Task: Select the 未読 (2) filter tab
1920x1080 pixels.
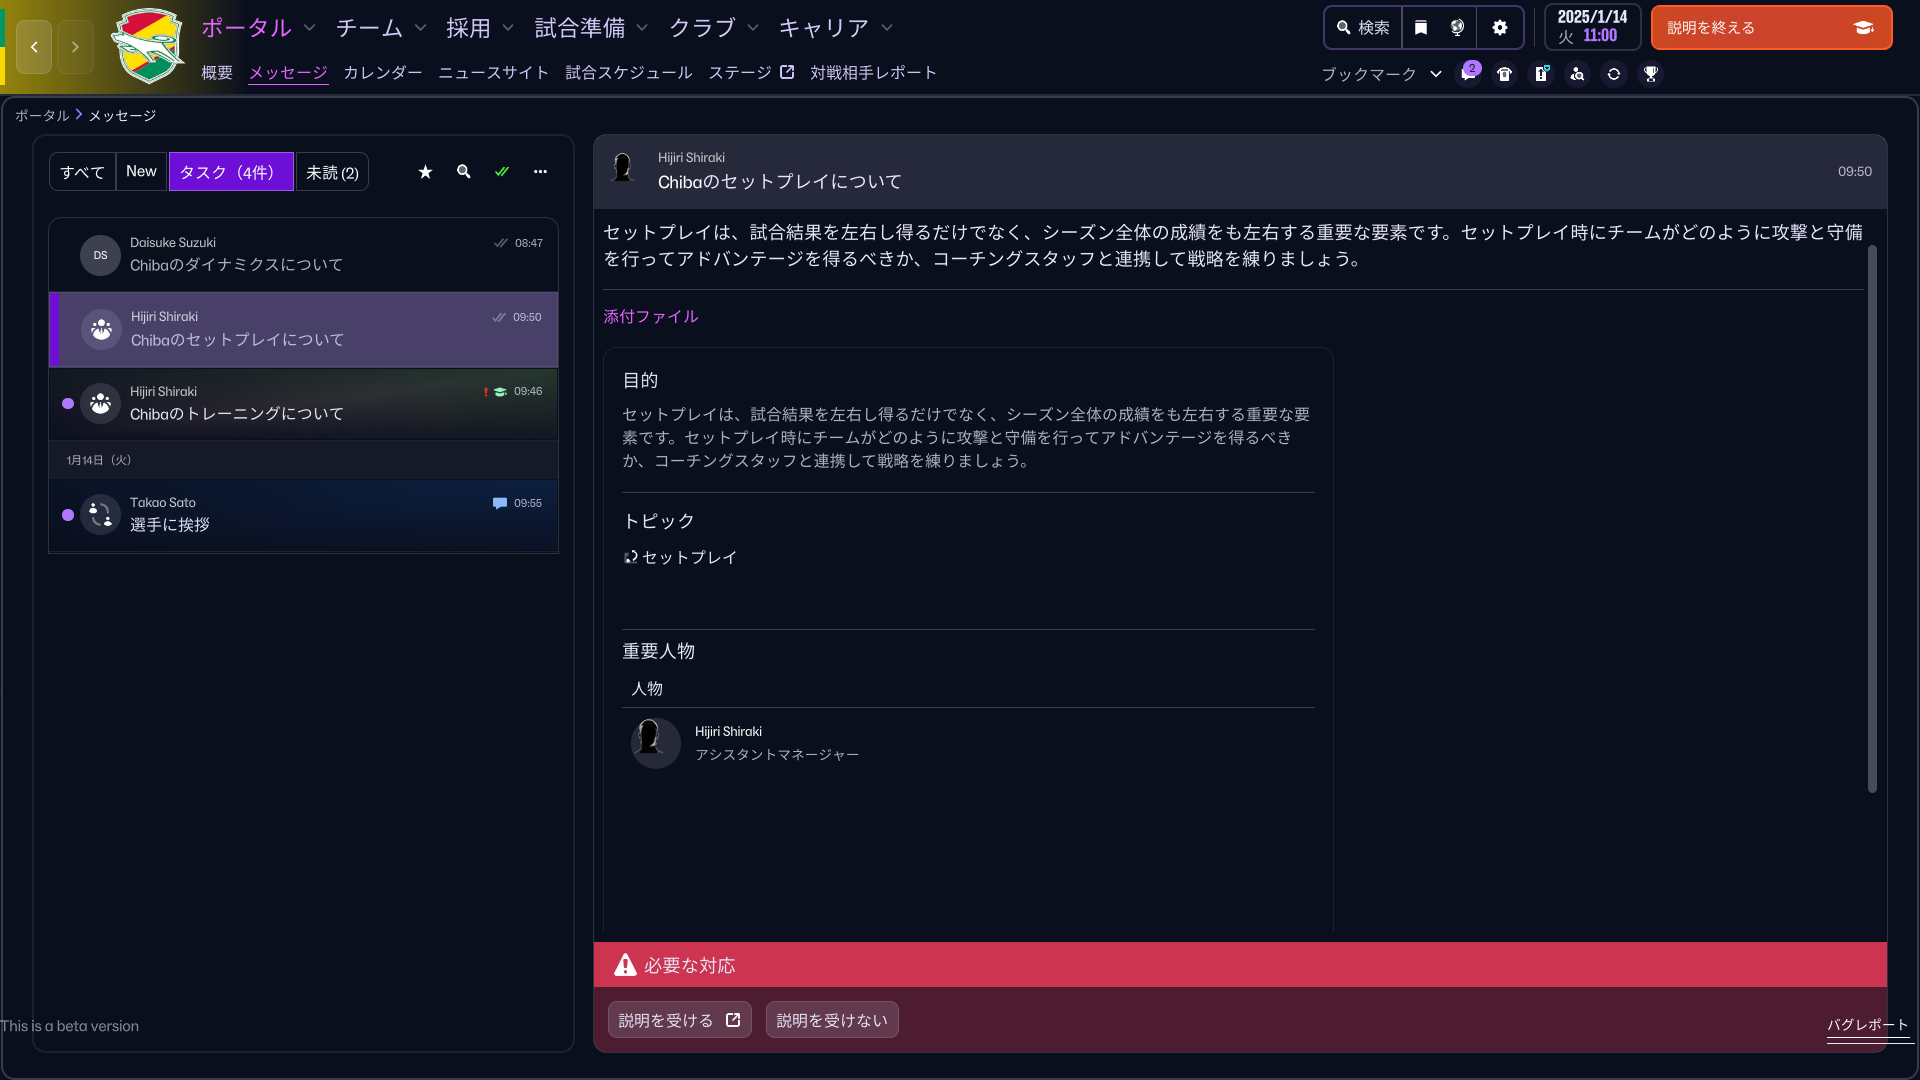Action: [x=332, y=172]
